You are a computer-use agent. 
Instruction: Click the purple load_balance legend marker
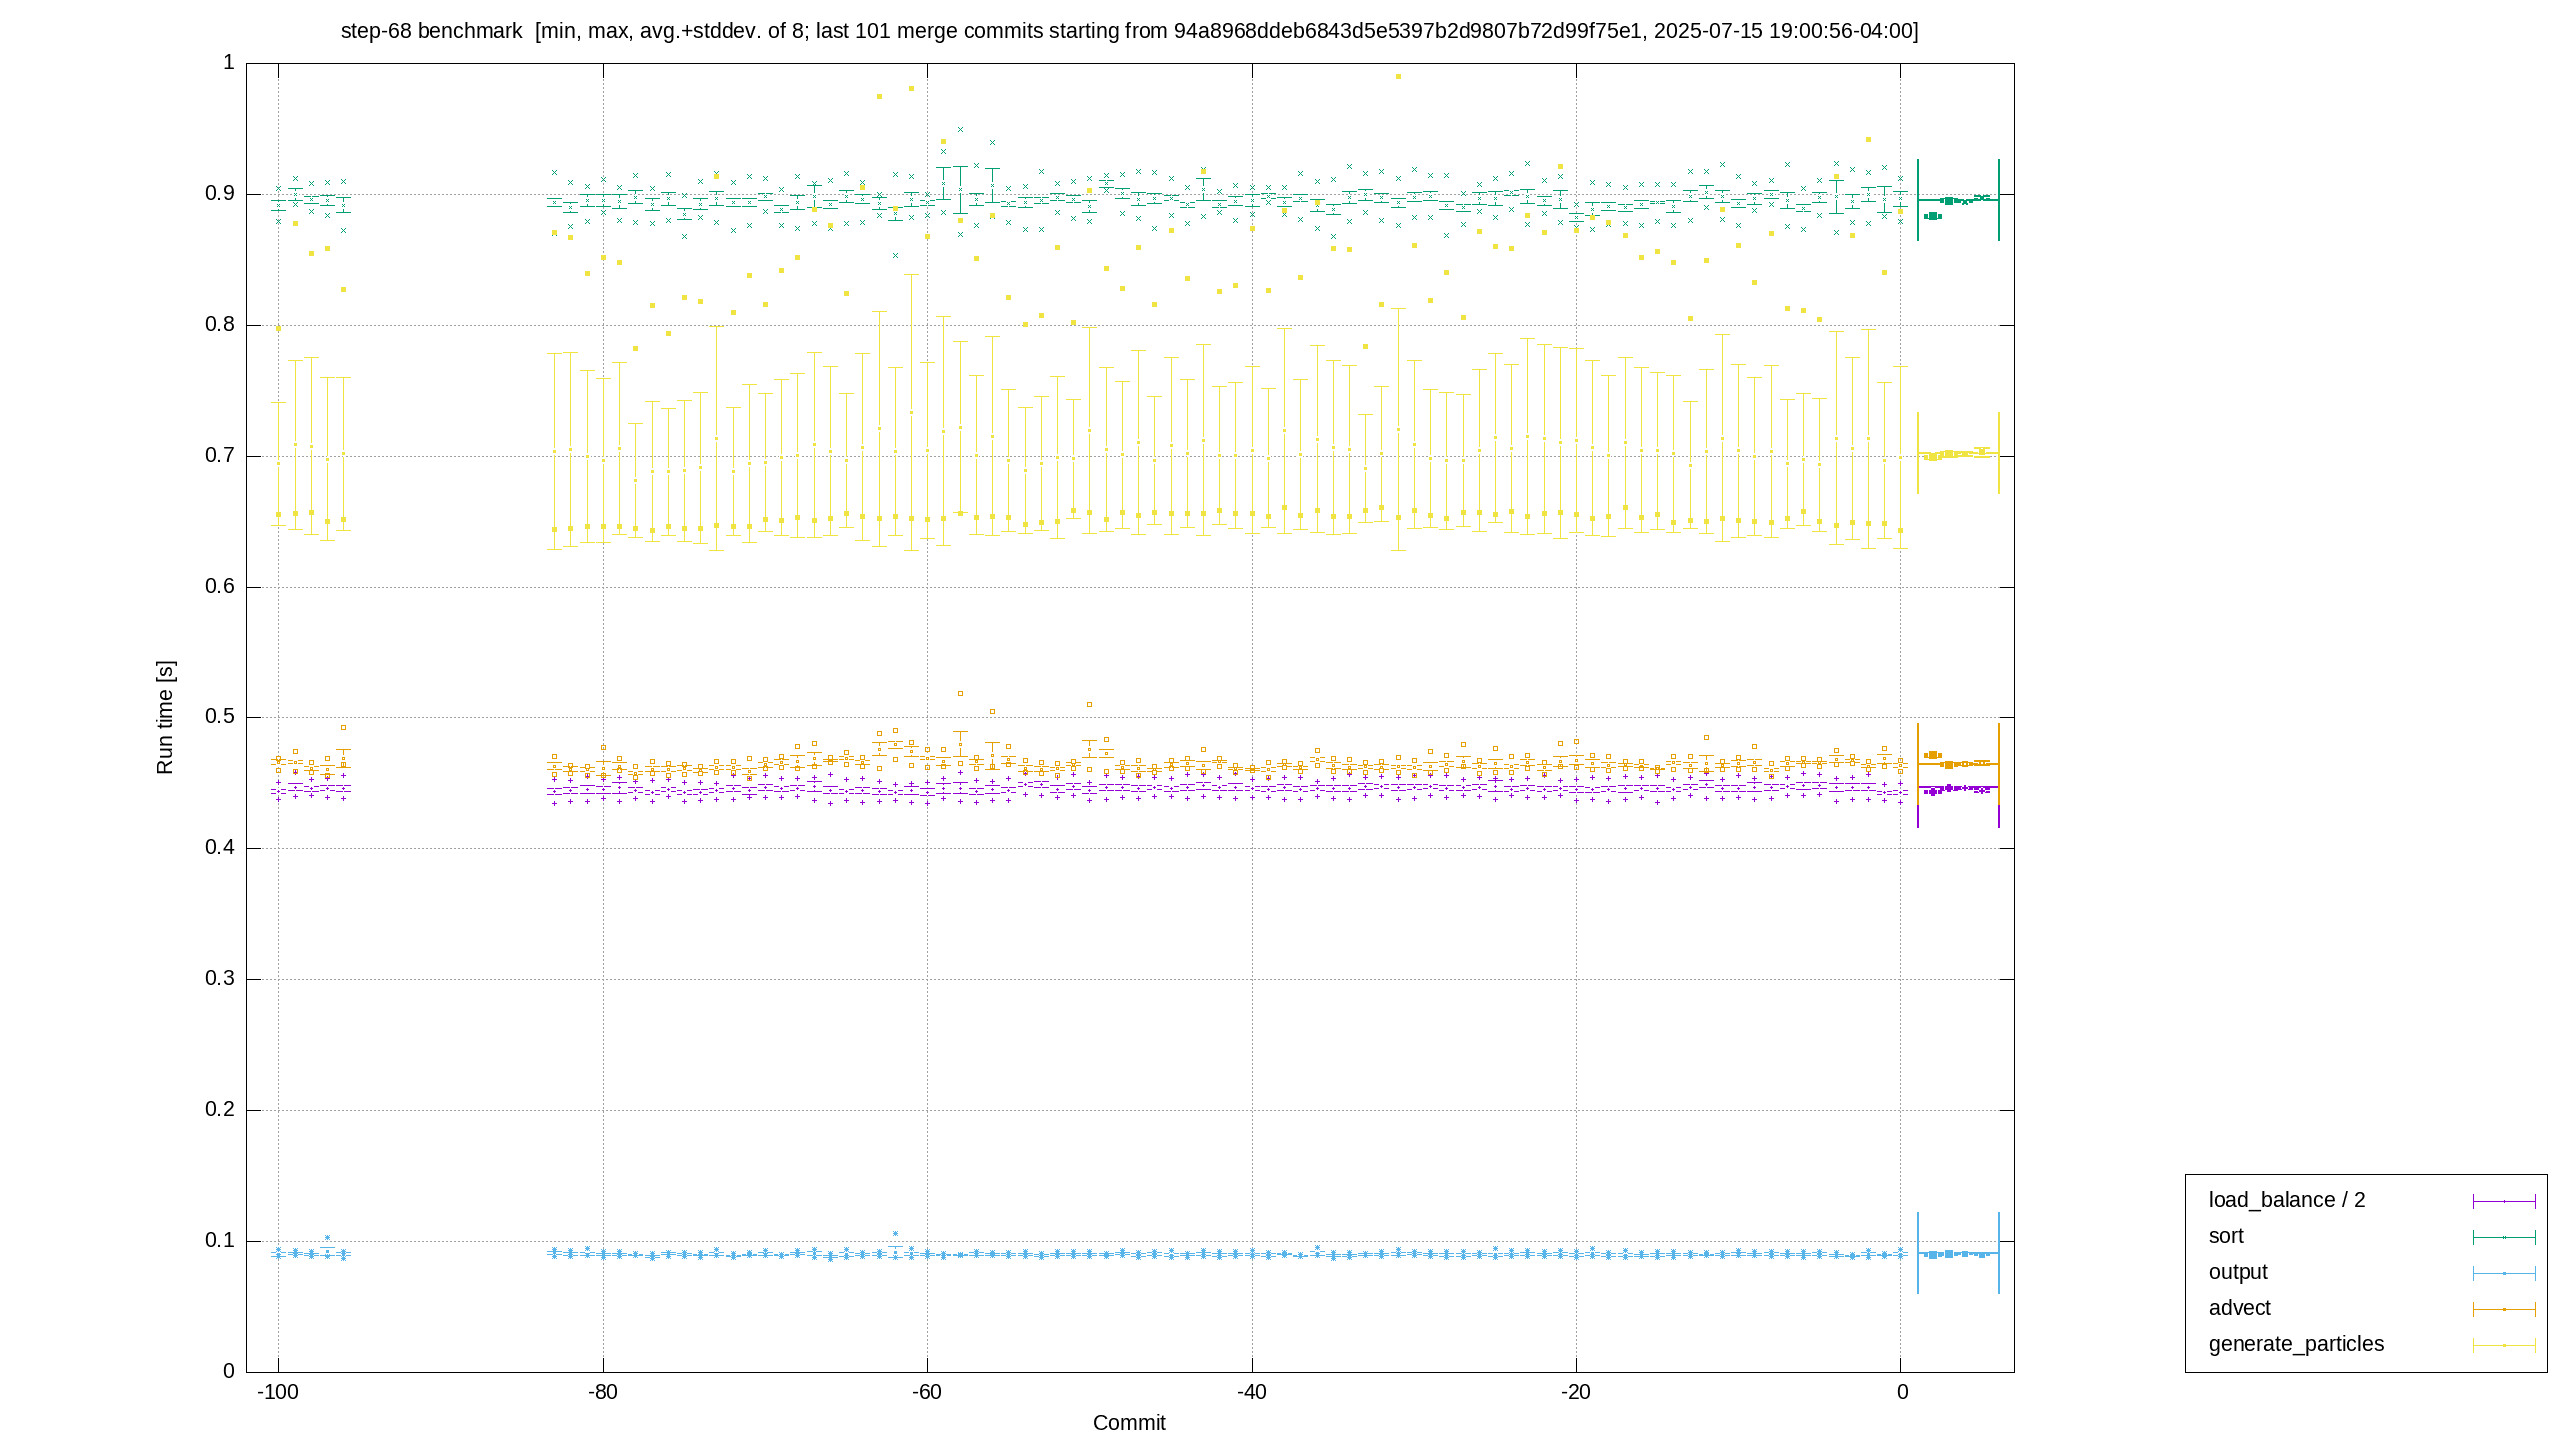pyautogui.click(x=2504, y=1201)
